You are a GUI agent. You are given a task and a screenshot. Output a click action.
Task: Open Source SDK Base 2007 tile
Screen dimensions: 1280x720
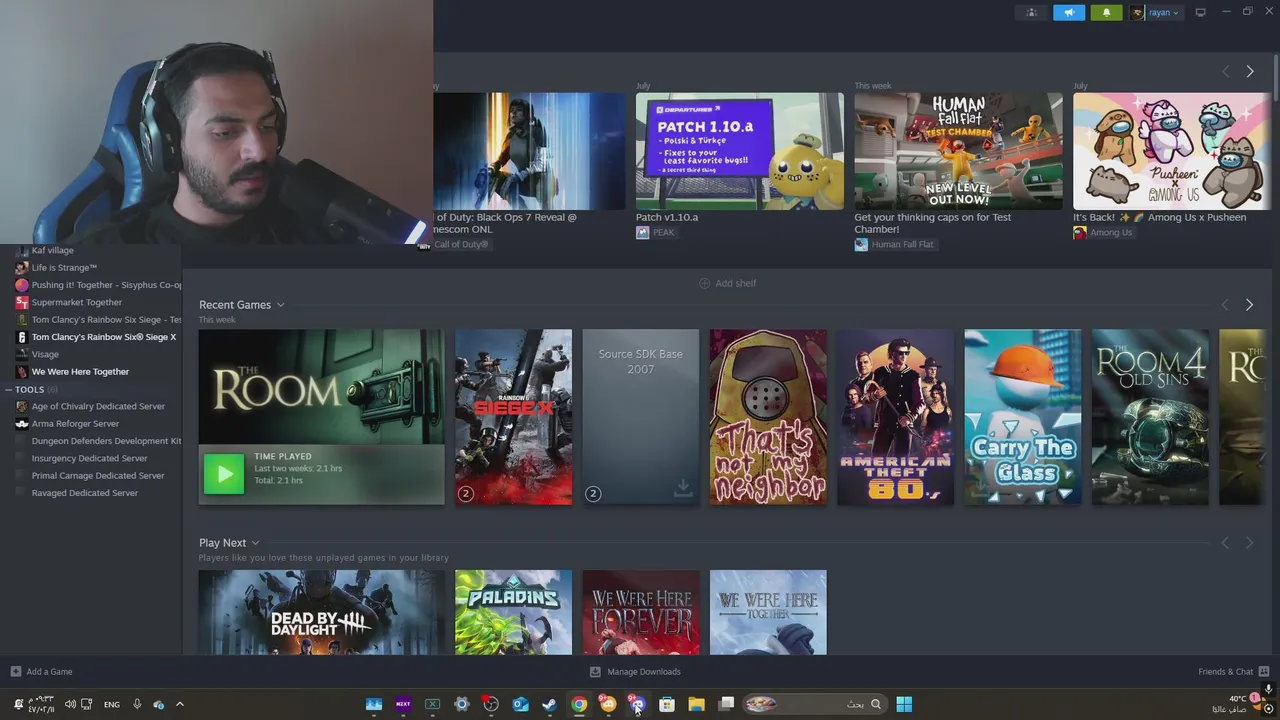pyautogui.click(x=641, y=417)
